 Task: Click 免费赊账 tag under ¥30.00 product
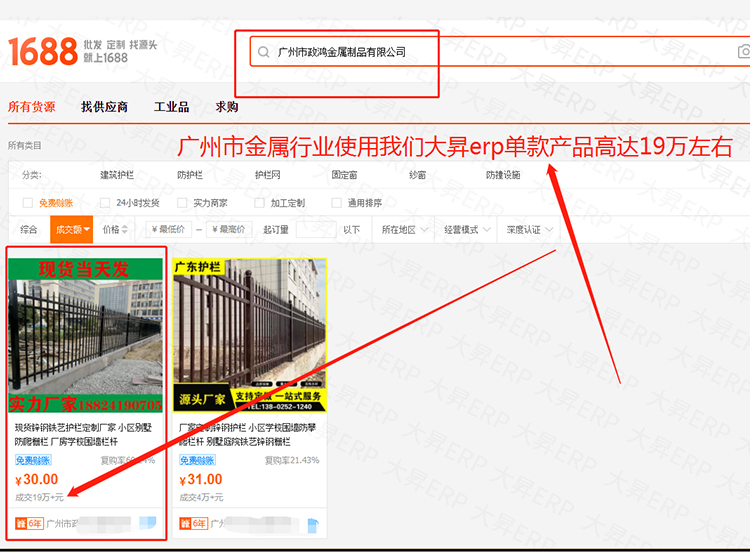[x=33, y=460]
